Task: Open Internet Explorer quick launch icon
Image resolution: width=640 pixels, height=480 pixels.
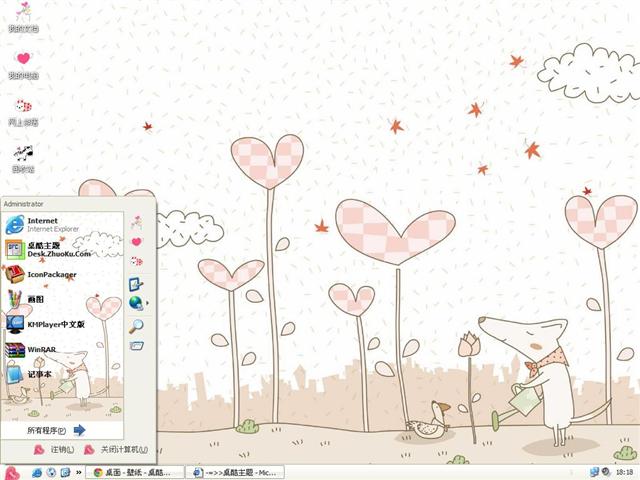Action: click(x=37, y=473)
